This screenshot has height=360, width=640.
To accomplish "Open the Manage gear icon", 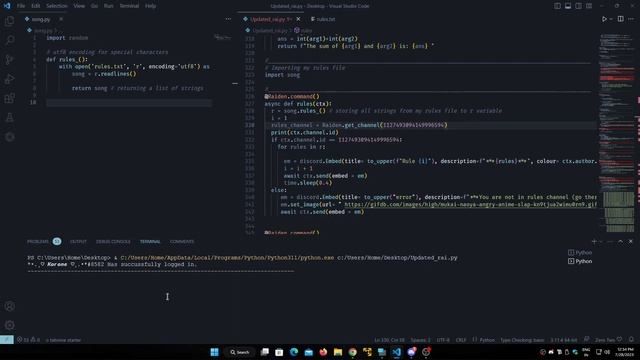I will 9,325.
